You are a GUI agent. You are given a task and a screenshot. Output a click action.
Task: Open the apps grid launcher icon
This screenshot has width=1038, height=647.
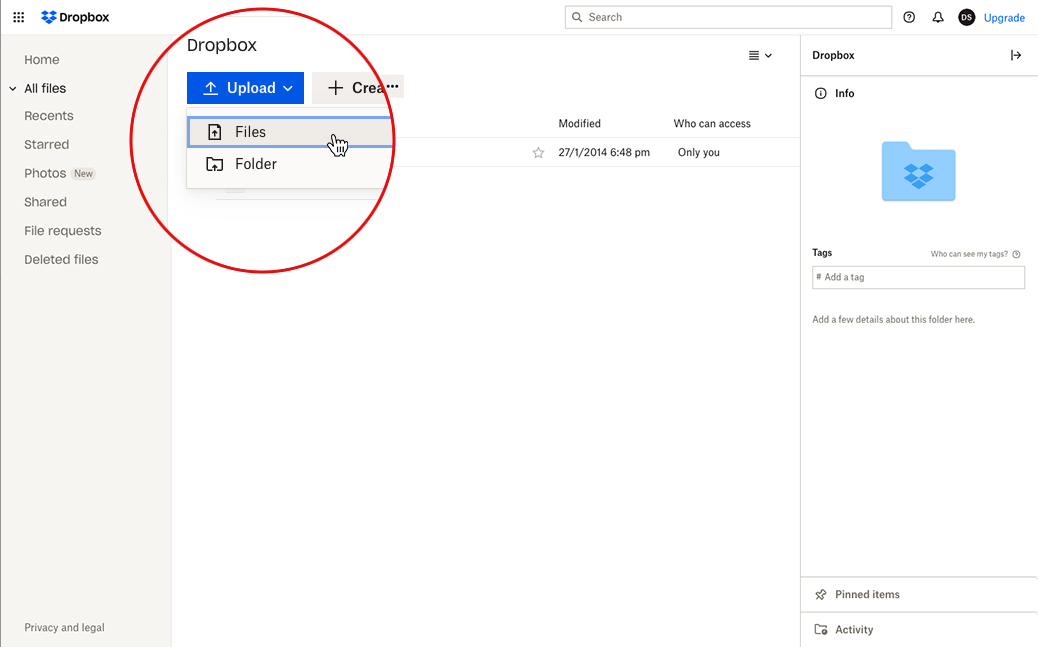18,17
